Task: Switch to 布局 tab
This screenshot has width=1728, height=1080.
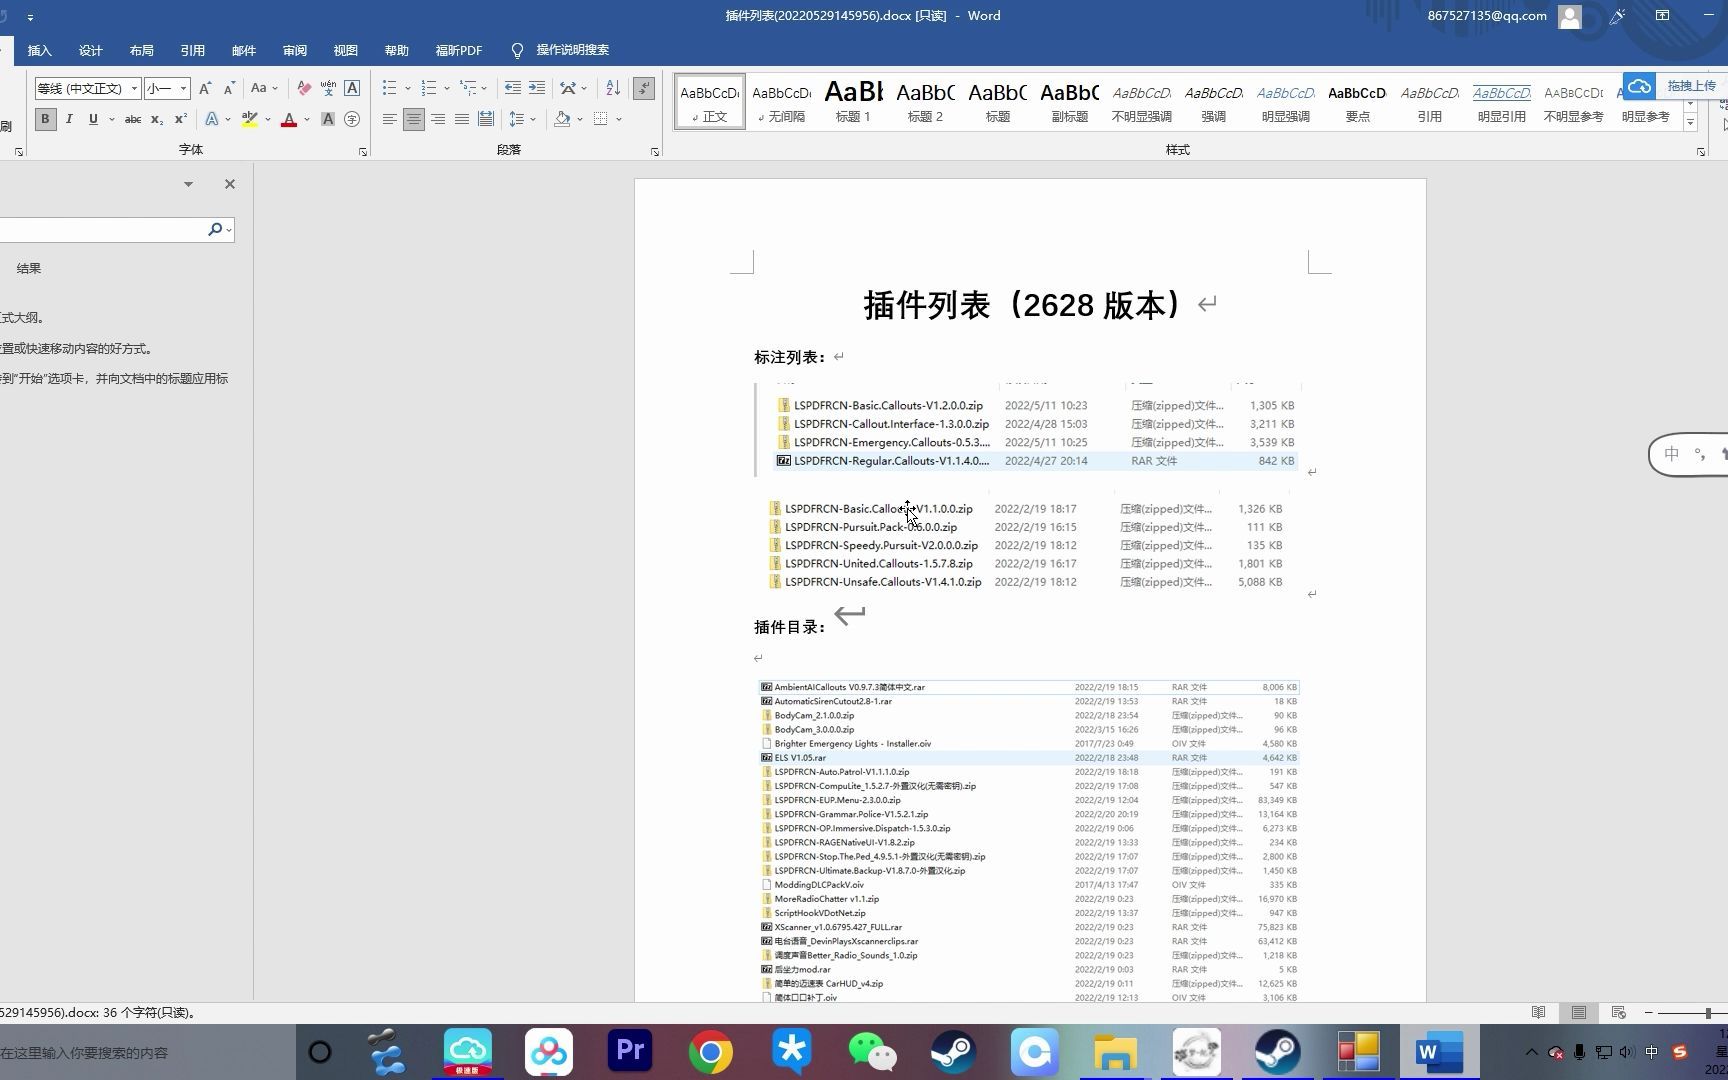Action: (142, 50)
